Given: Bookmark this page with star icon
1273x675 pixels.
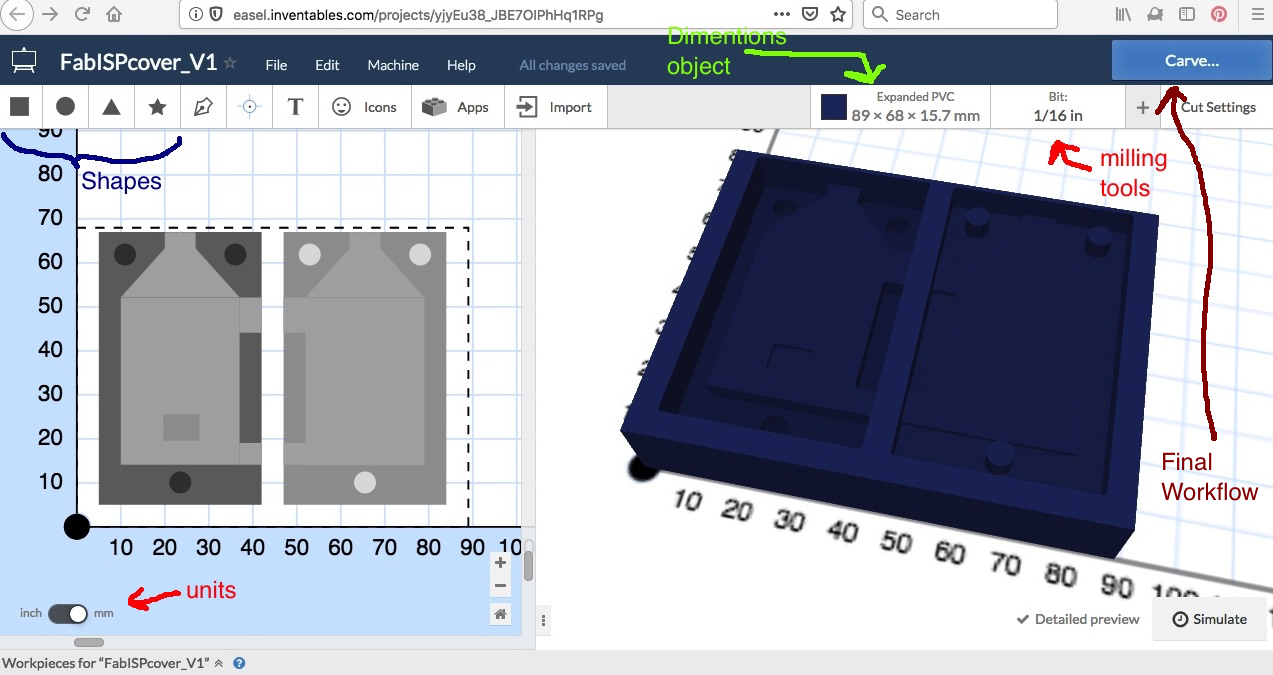Looking at the screenshot, I should [838, 15].
